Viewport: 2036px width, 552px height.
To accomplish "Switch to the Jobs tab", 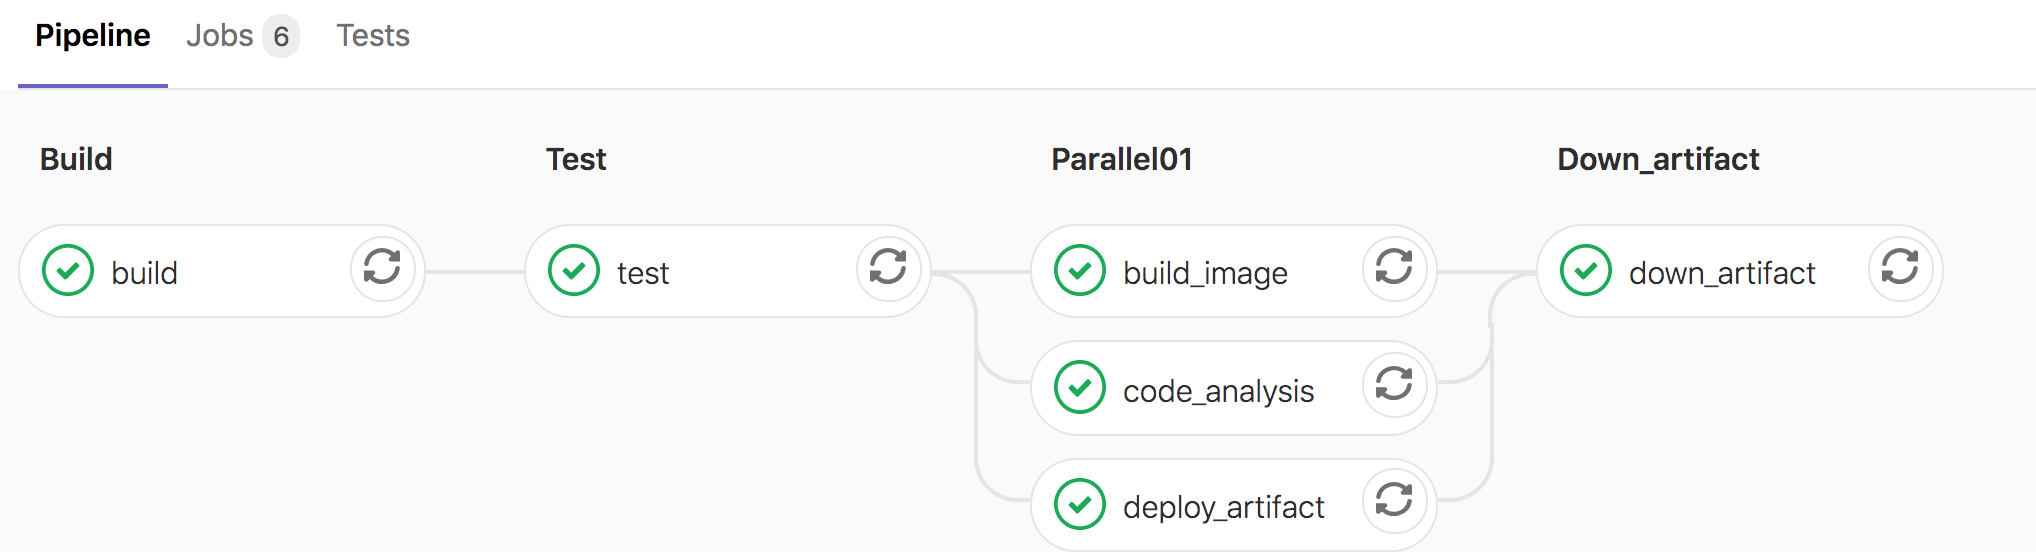I will 220,36.
